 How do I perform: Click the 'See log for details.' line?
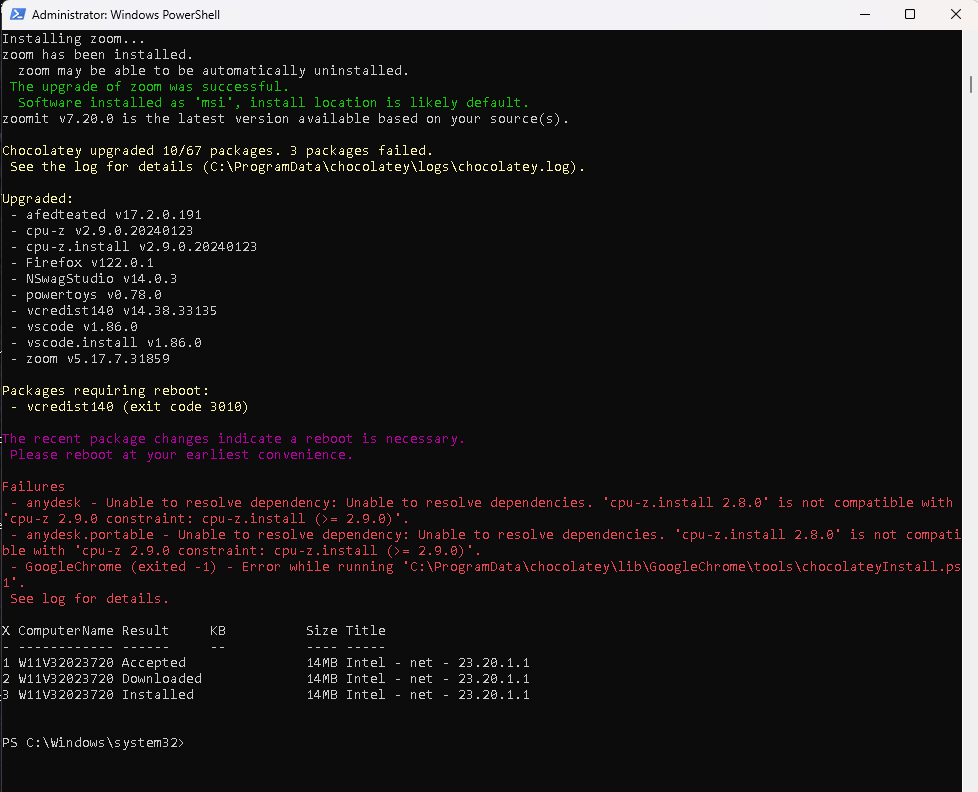tap(89, 599)
